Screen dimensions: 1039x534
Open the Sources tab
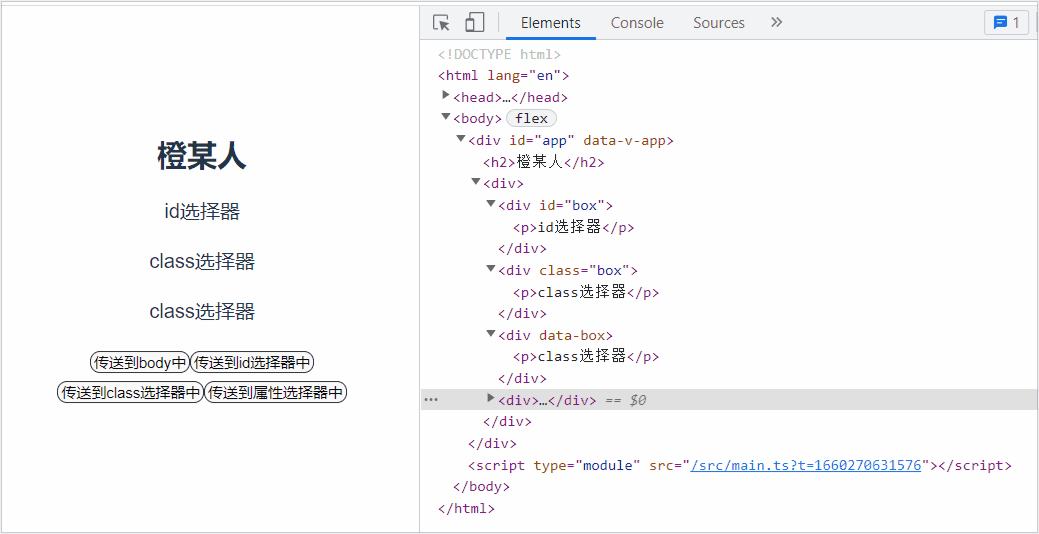click(719, 23)
